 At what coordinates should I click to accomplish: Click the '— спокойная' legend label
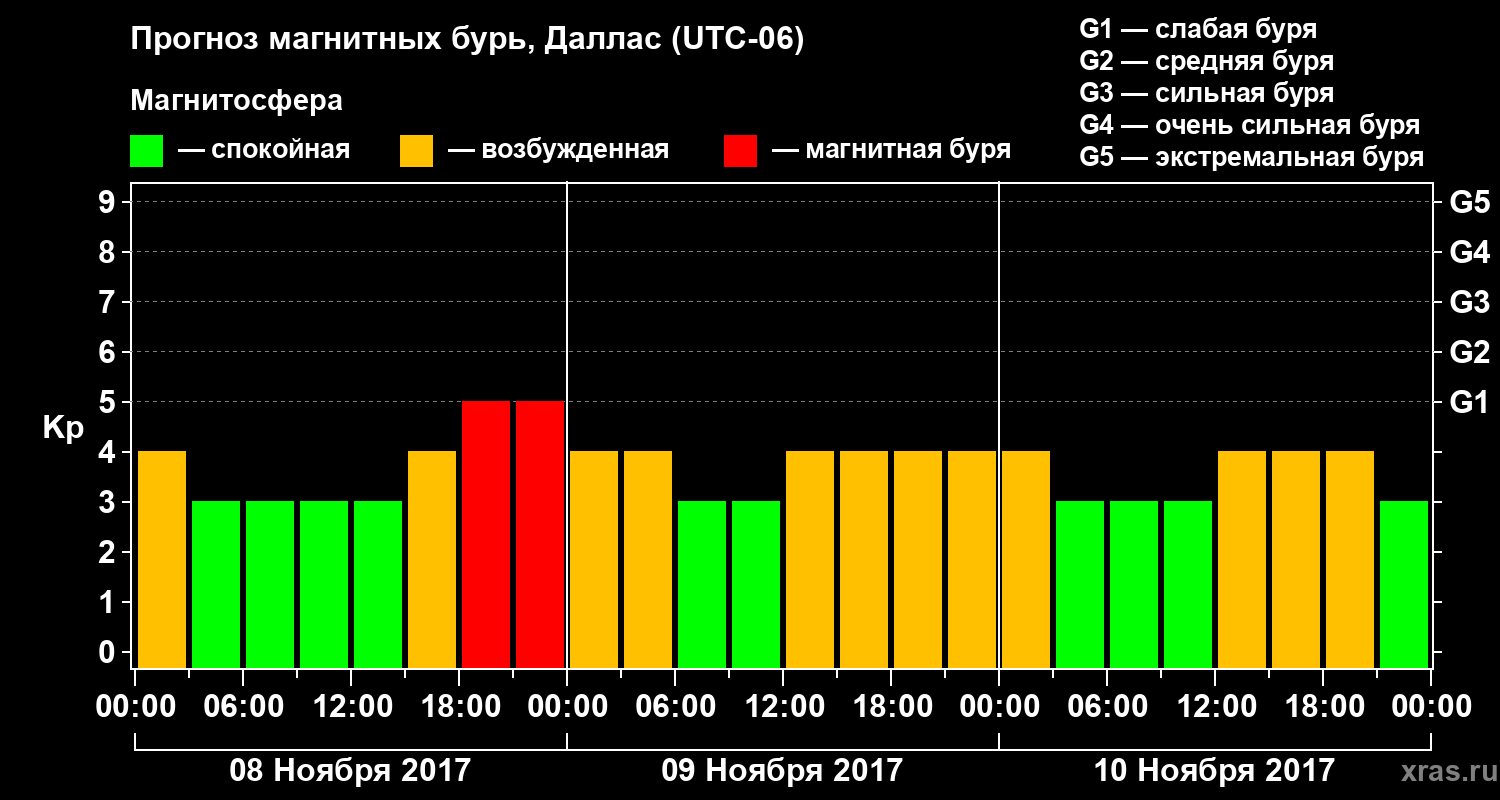coord(264,151)
